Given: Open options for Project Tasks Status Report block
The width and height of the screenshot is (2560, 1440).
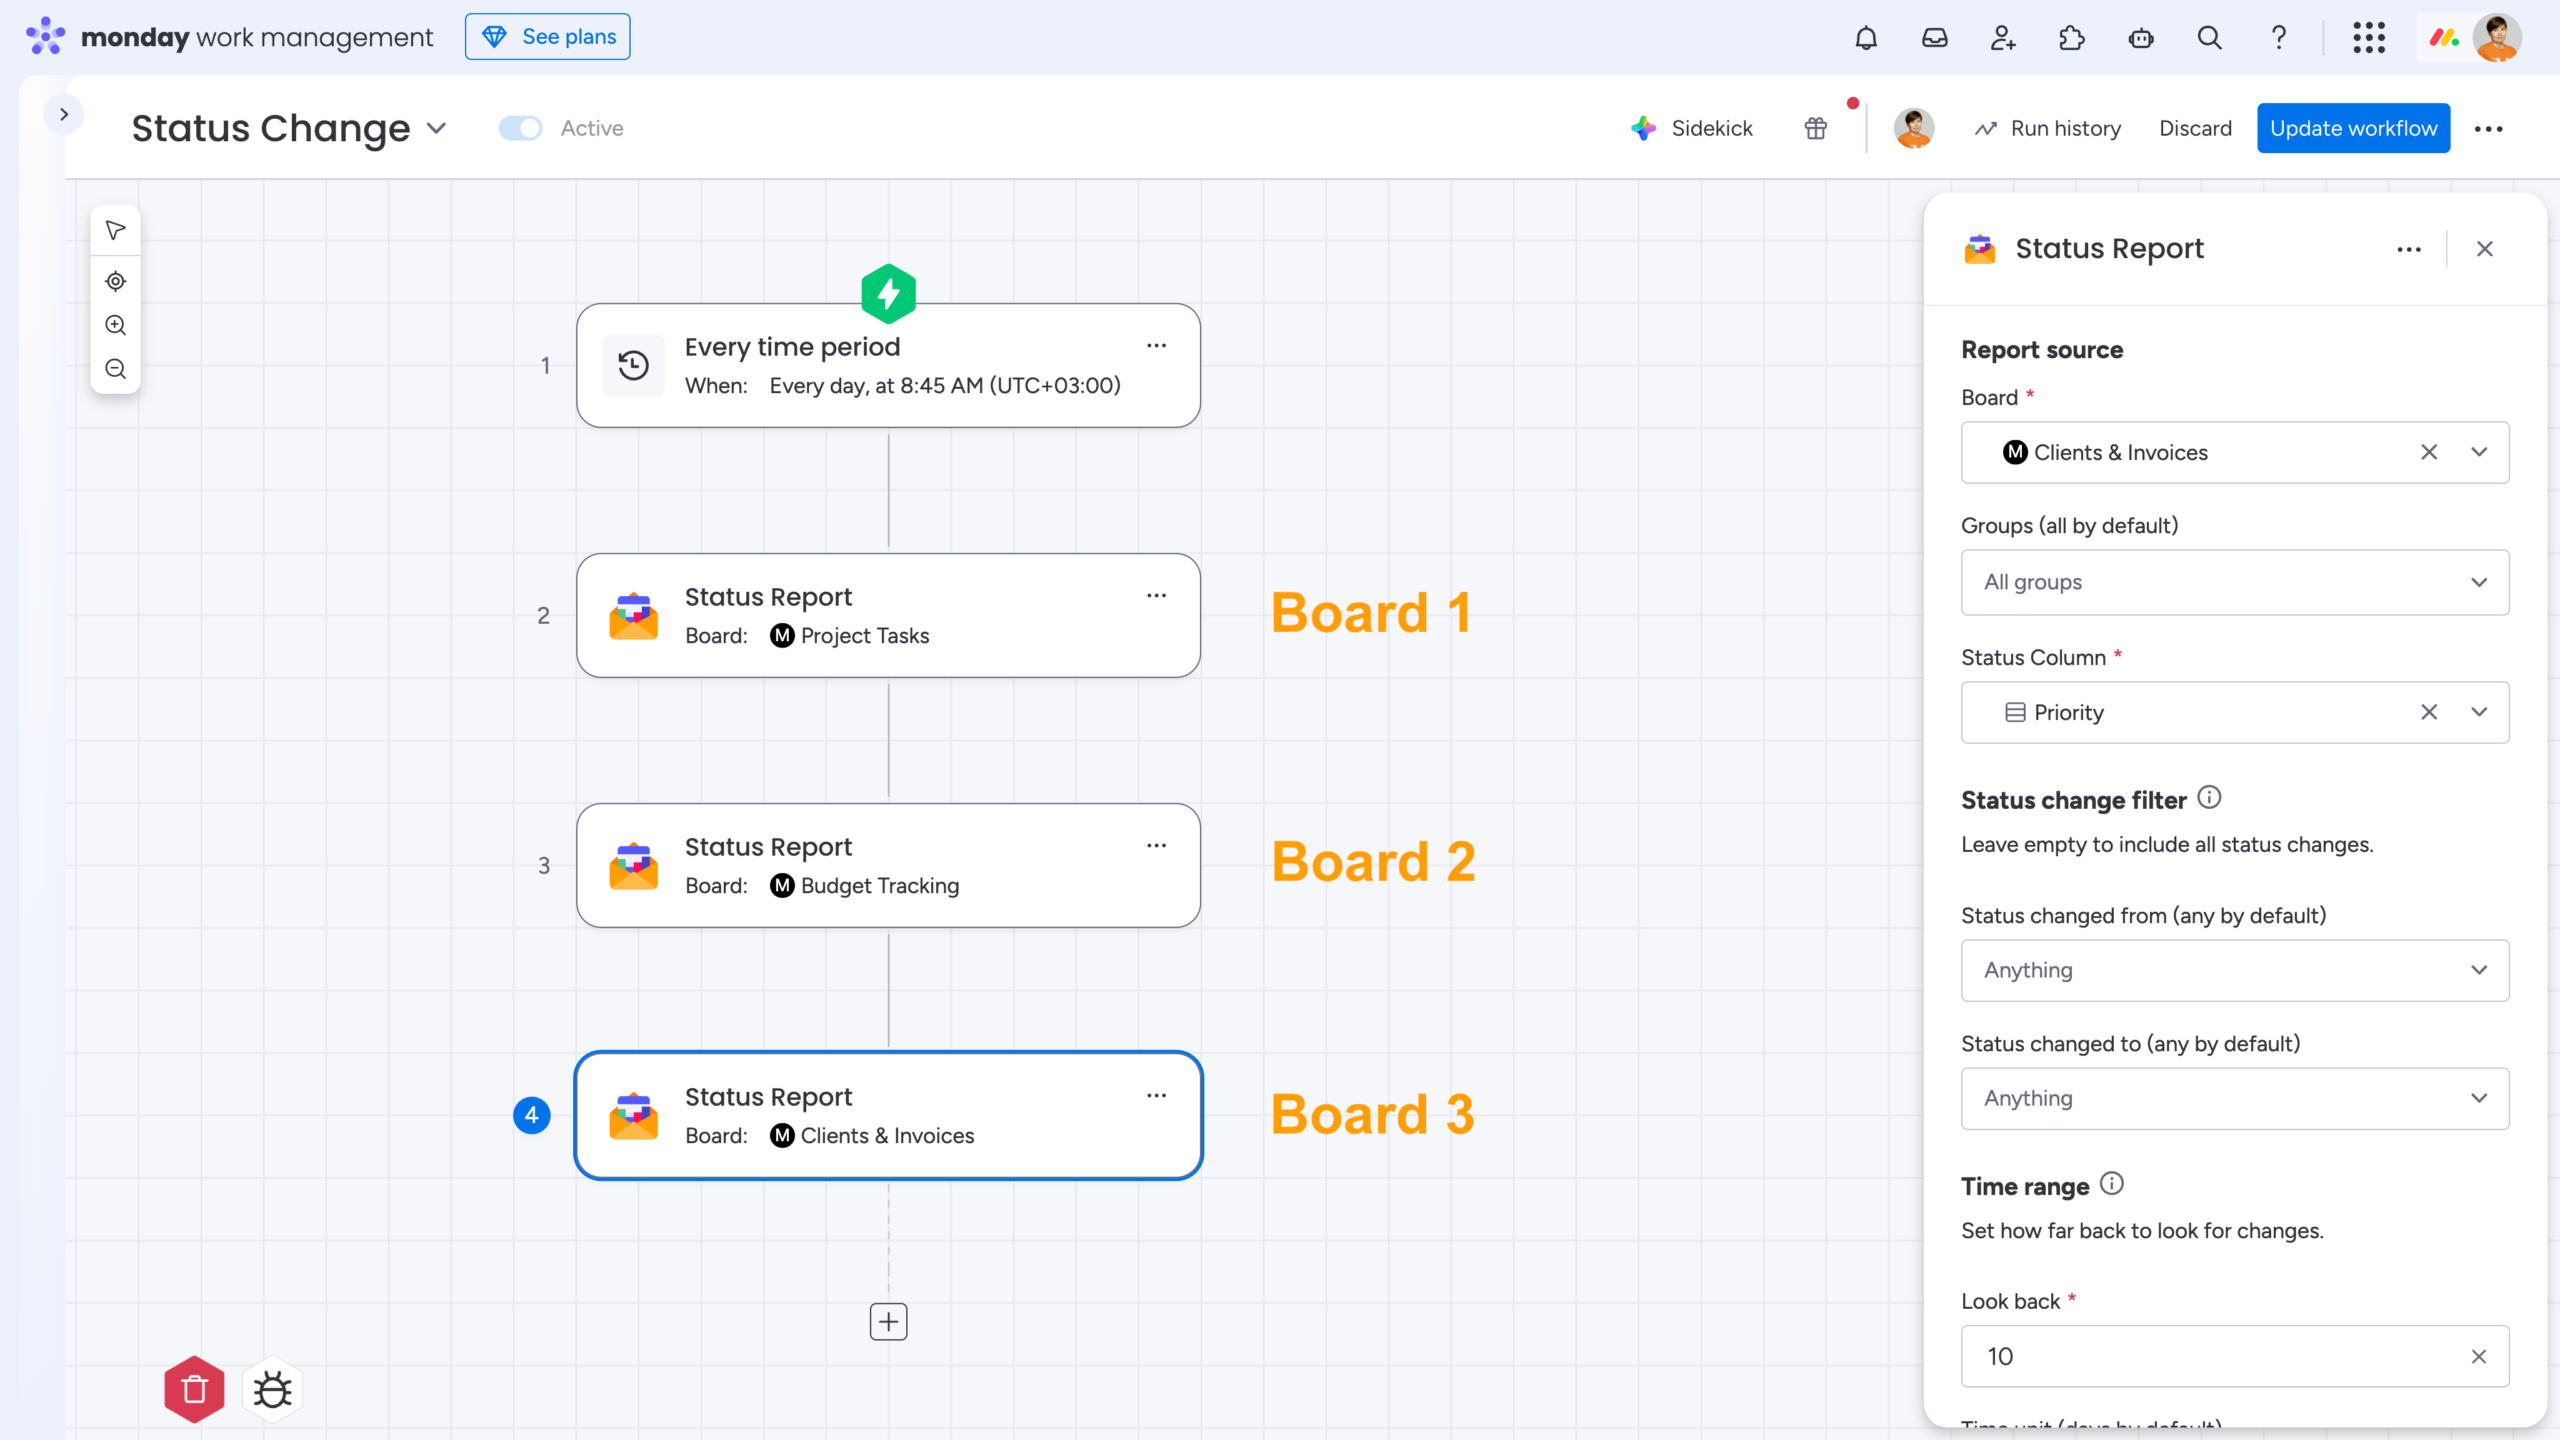Looking at the screenshot, I should 1157,595.
